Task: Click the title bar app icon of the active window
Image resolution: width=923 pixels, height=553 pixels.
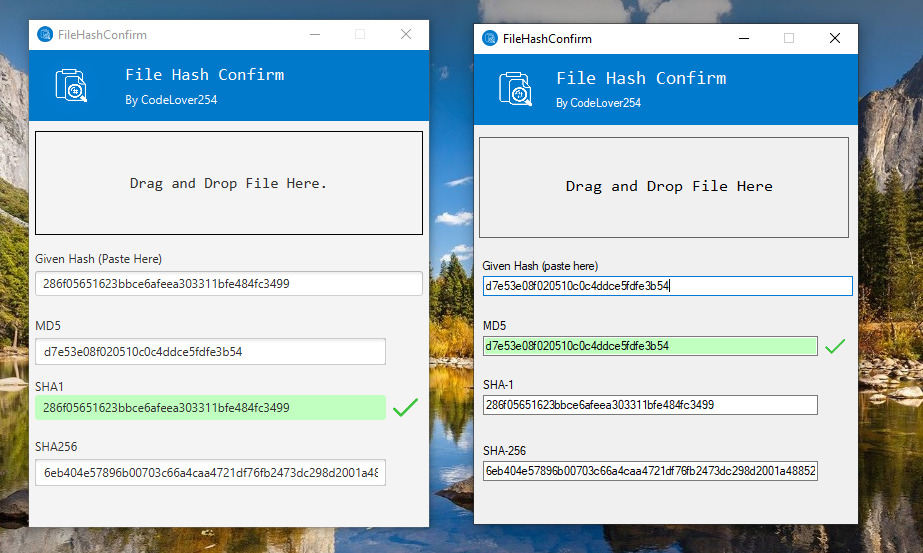Action: click(x=490, y=39)
